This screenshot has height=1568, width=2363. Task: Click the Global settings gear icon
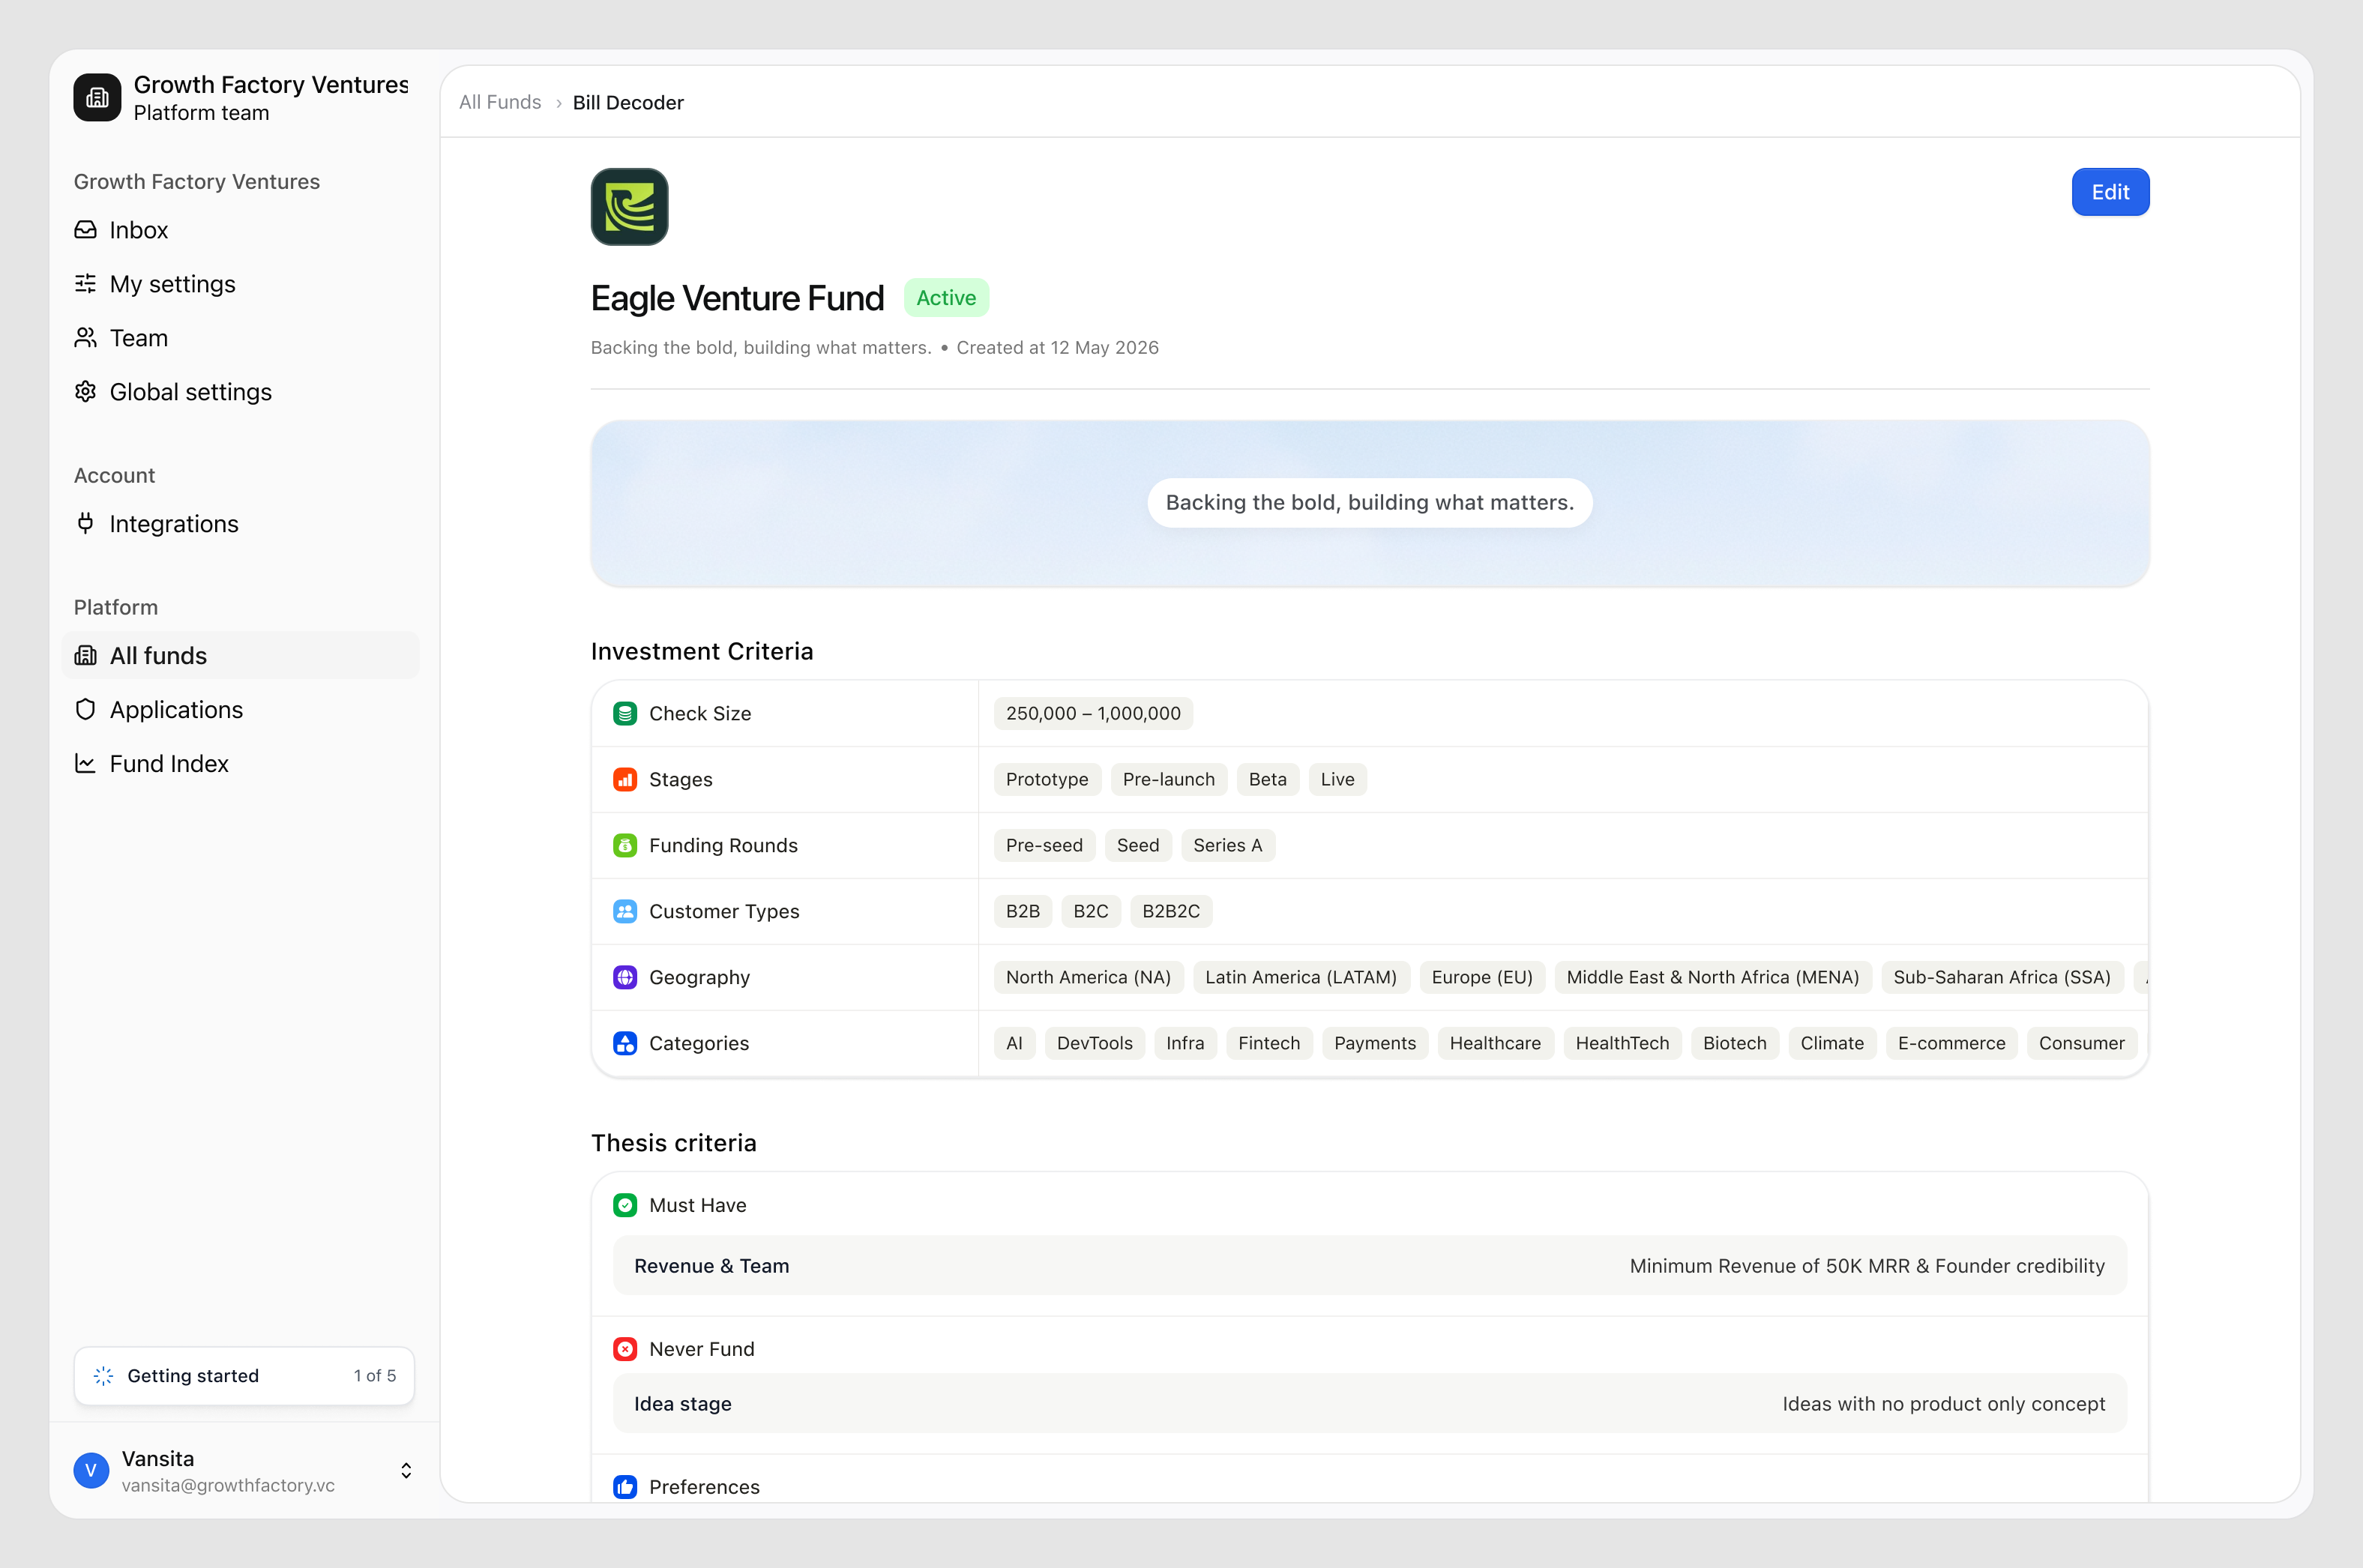[86, 392]
